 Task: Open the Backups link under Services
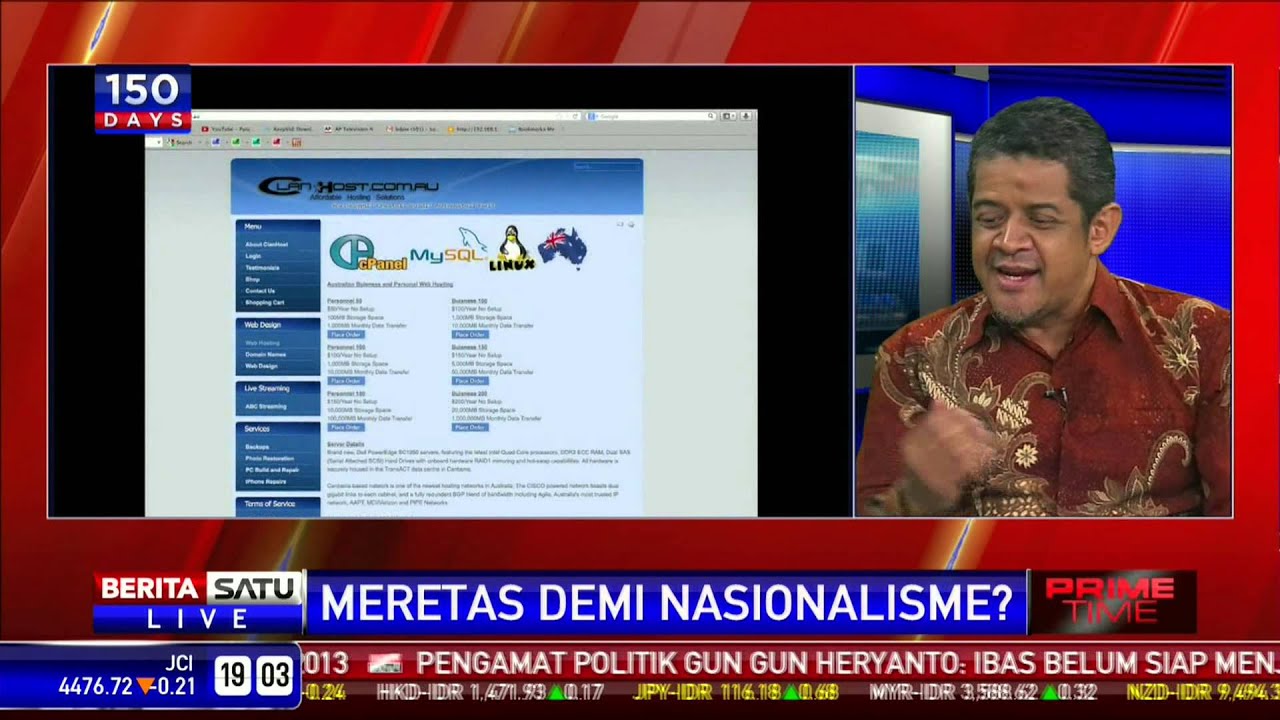257,447
